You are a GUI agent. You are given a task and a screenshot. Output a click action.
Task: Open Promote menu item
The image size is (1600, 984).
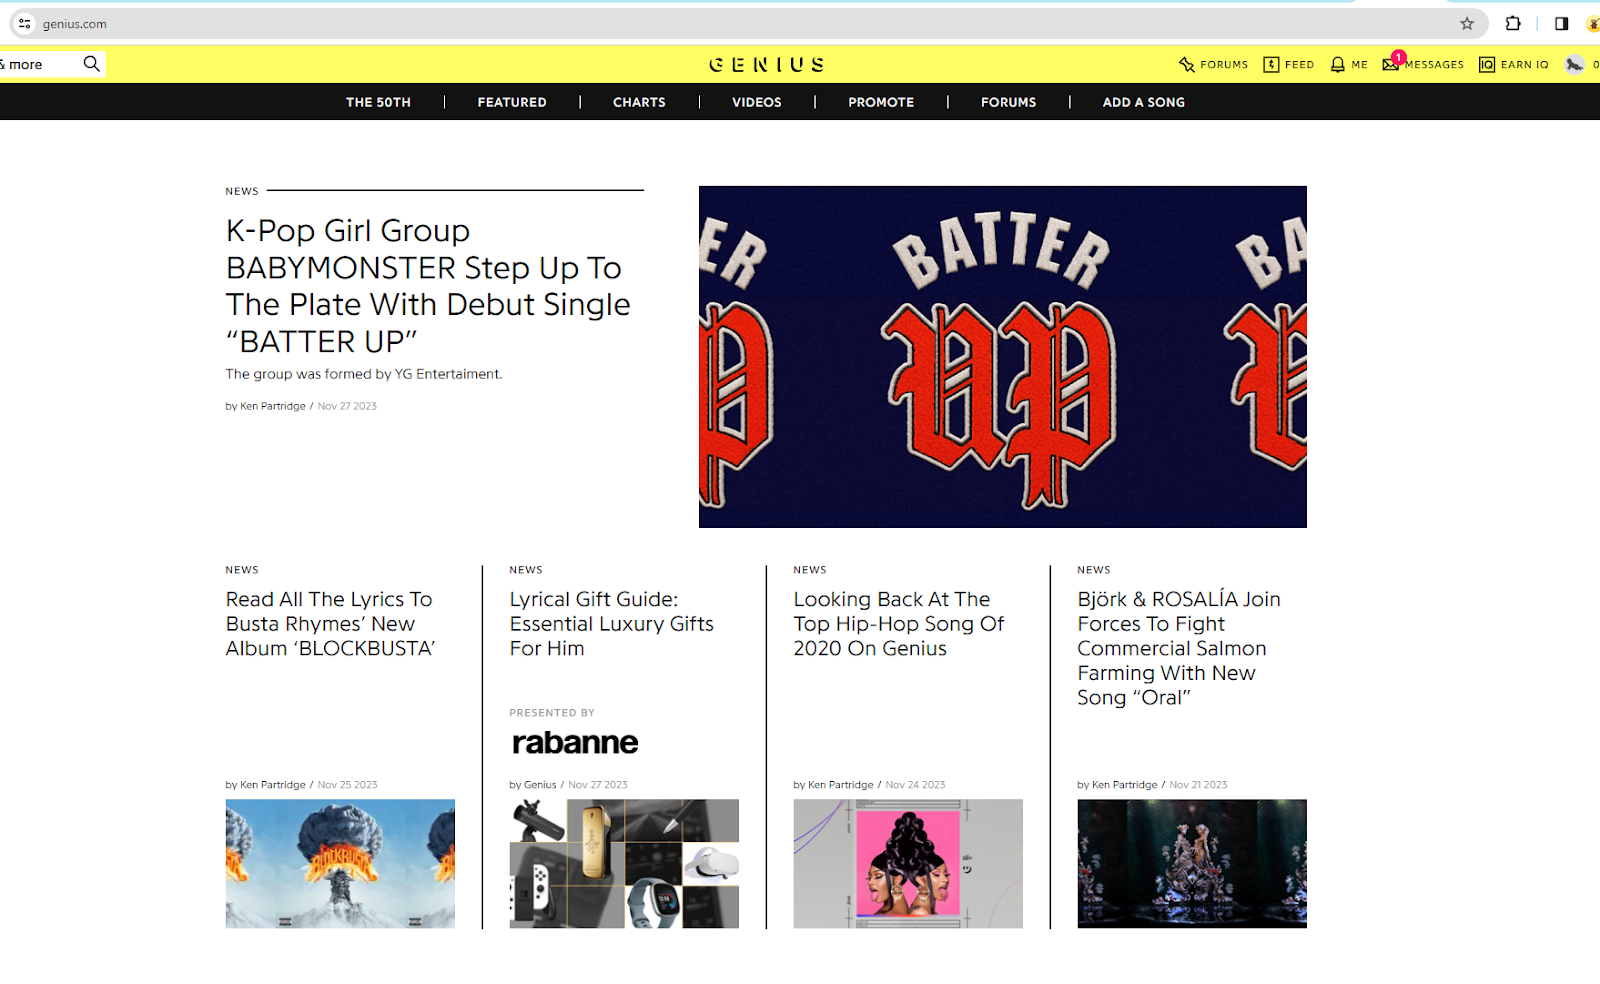(881, 102)
